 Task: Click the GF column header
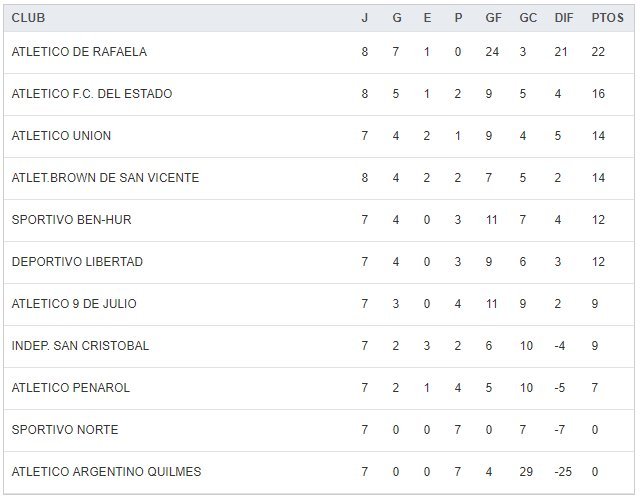pyautogui.click(x=492, y=18)
